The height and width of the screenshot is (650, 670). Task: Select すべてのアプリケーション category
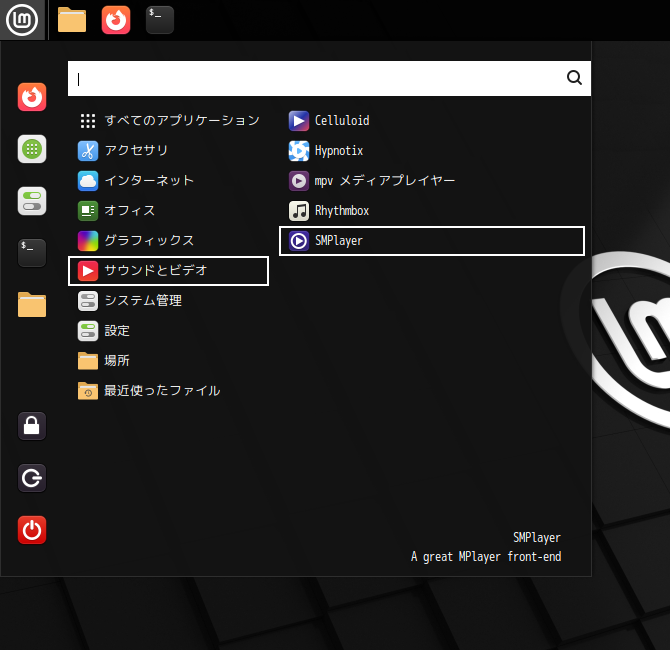[x=168, y=121]
